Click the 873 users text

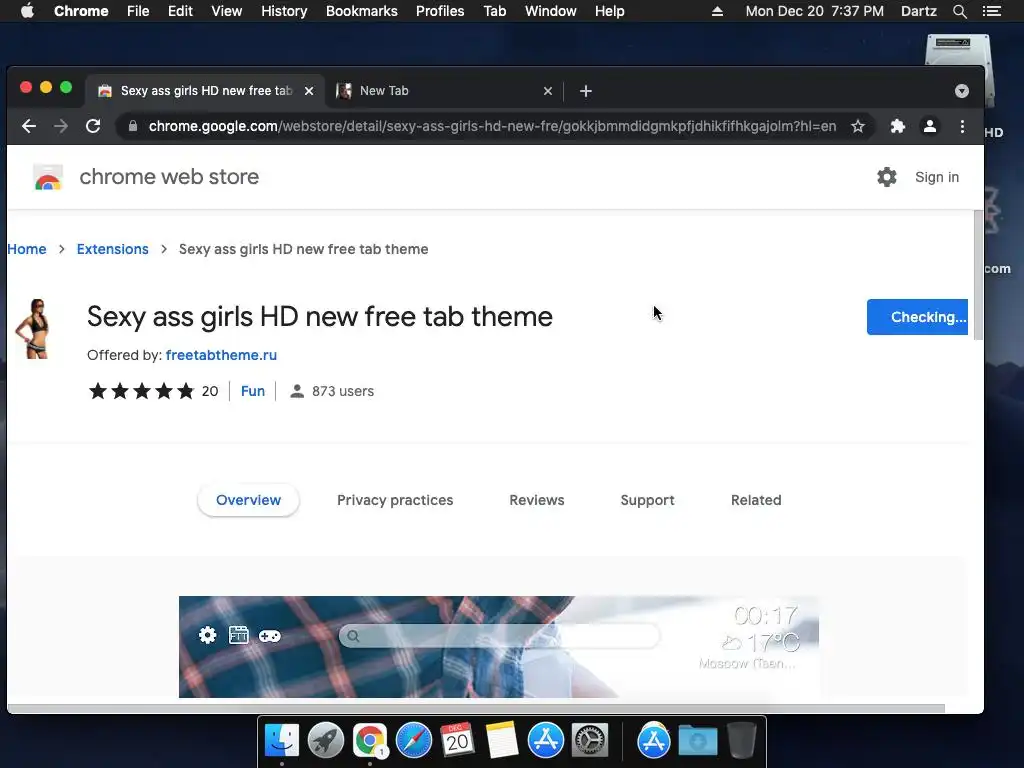(x=343, y=391)
